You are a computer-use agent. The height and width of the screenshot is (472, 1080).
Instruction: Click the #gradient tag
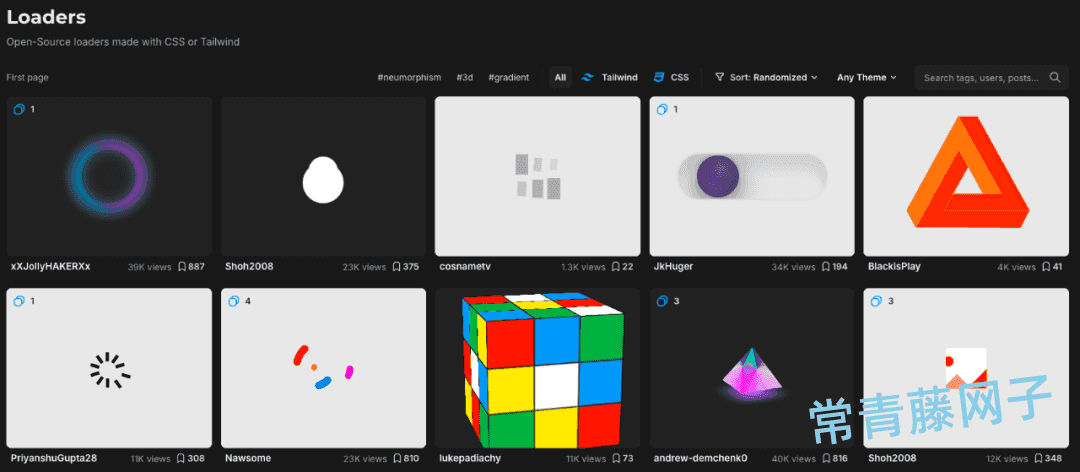point(509,77)
